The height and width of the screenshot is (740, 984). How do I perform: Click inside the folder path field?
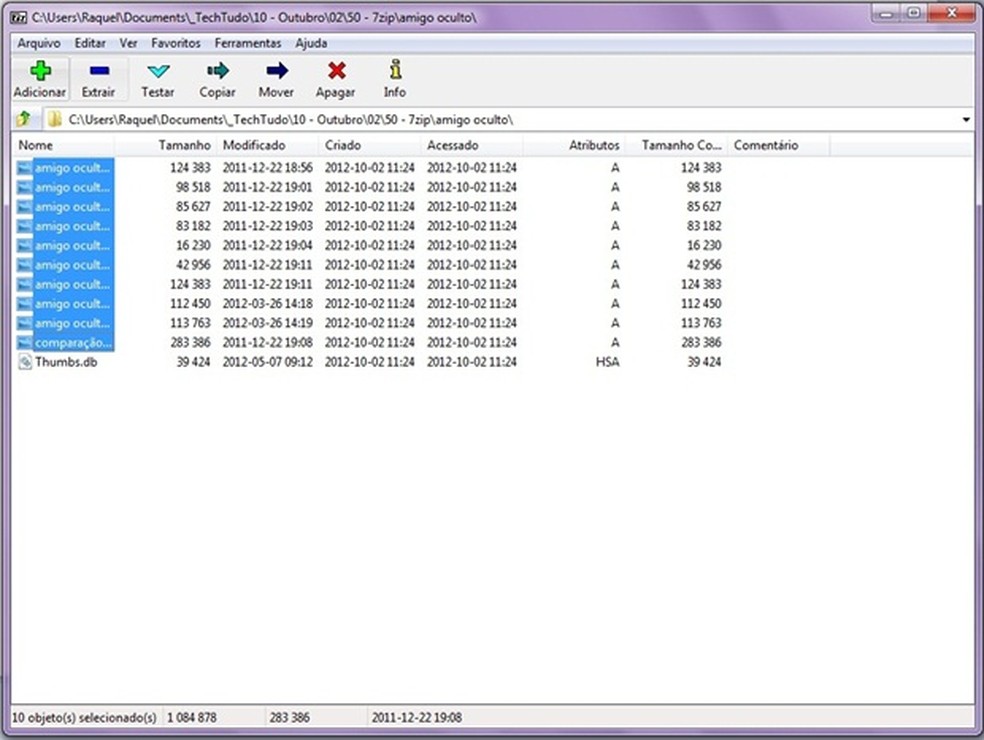point(500,120)
